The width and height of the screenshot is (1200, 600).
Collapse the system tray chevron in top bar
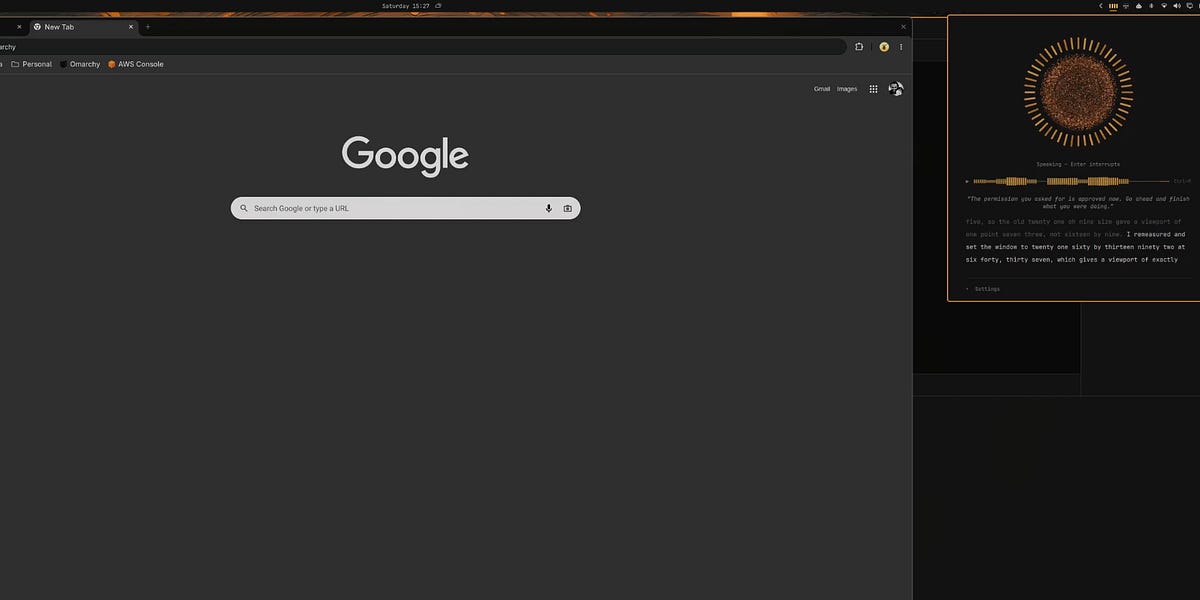tap(1100, 6)
